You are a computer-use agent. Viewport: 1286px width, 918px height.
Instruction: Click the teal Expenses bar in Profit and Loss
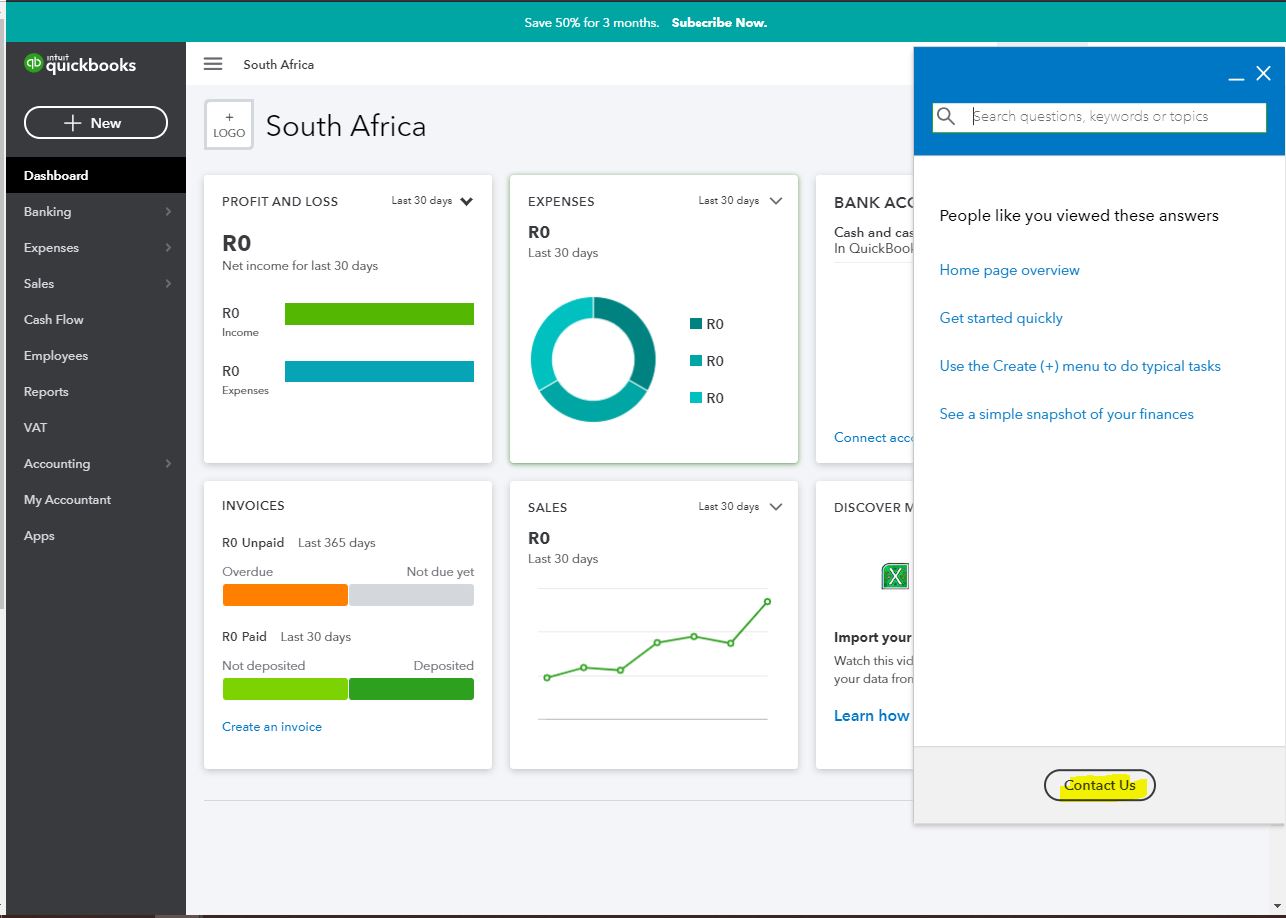click(x=379, y=371)
